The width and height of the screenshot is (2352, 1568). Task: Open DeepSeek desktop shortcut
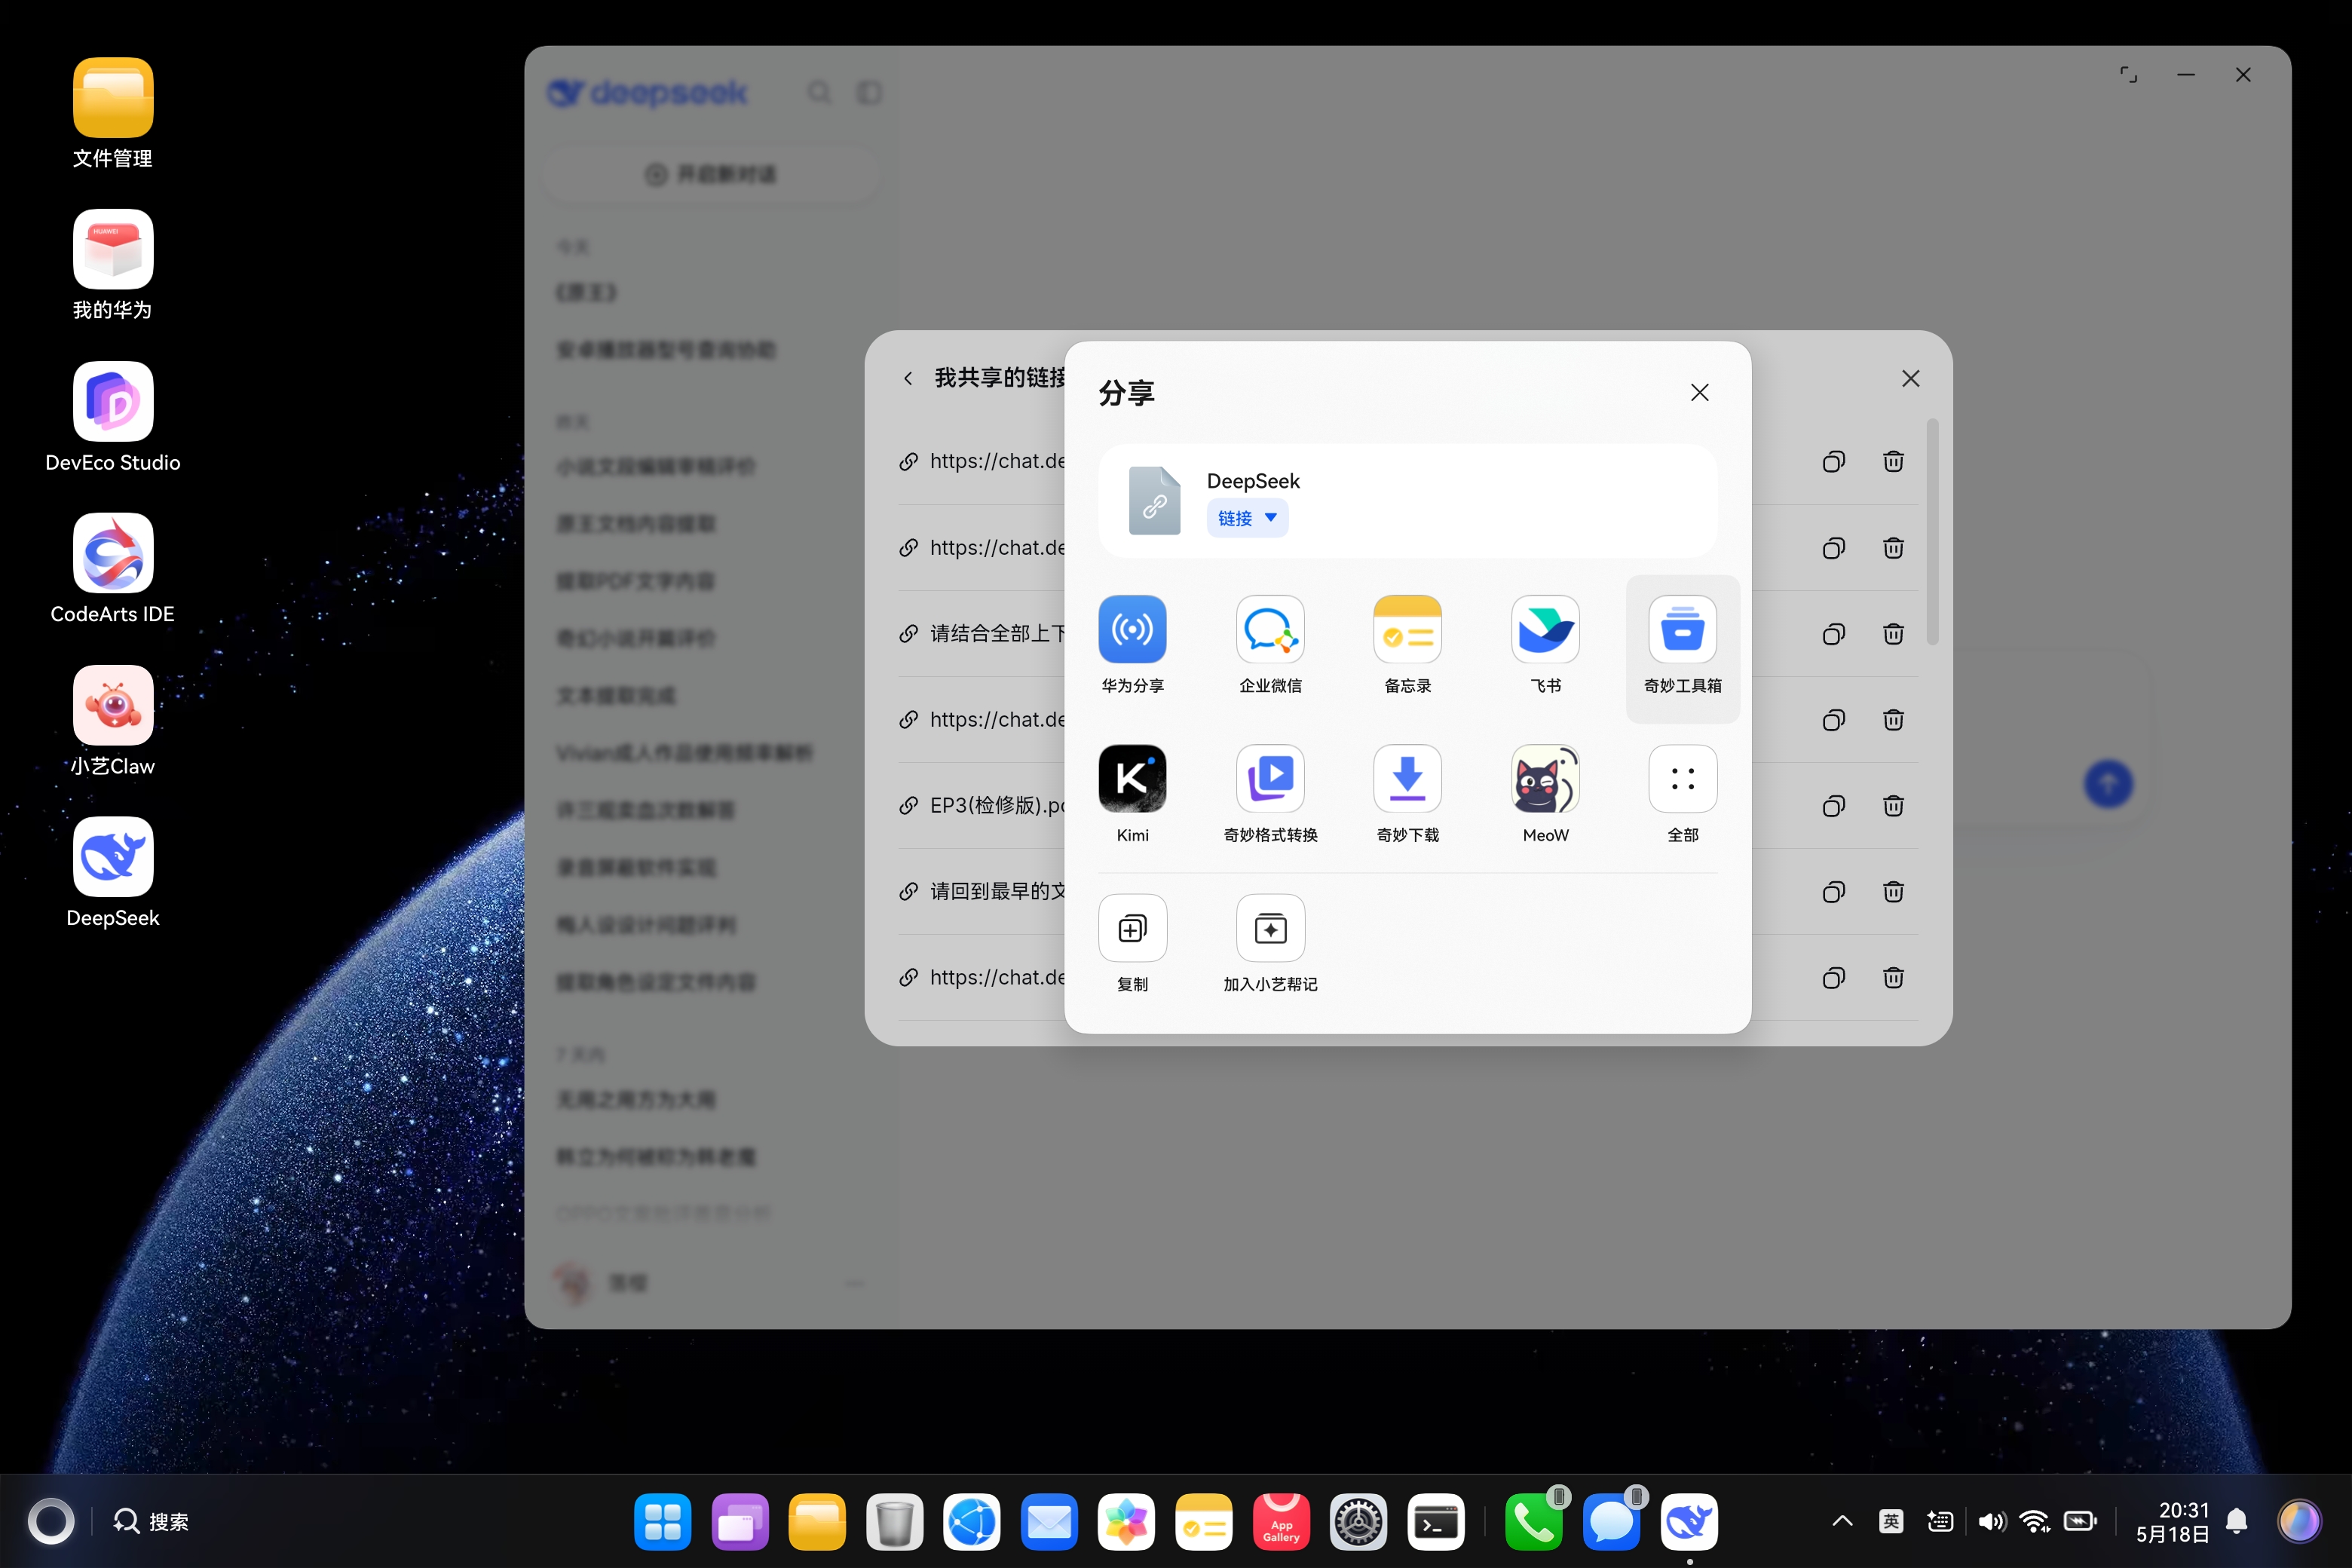113,873
